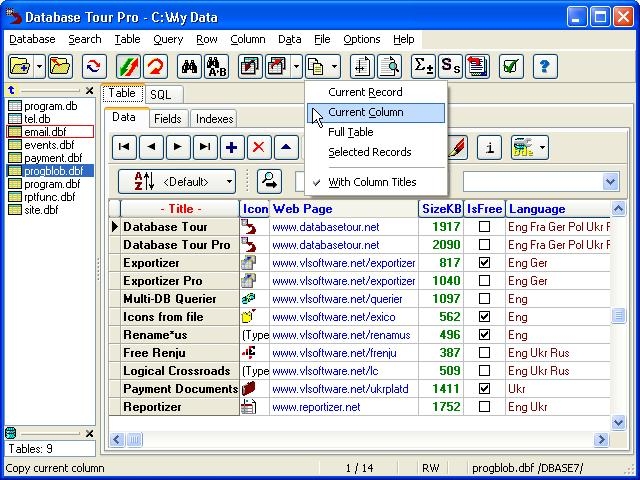Toggle IsFree checkbox for Exportizer row
Viewport: 640px width, 480px height.
(485, 263)
